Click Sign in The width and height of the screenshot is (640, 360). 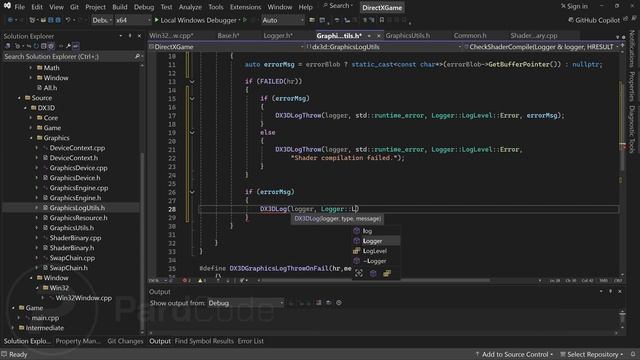tap(574, 6)
